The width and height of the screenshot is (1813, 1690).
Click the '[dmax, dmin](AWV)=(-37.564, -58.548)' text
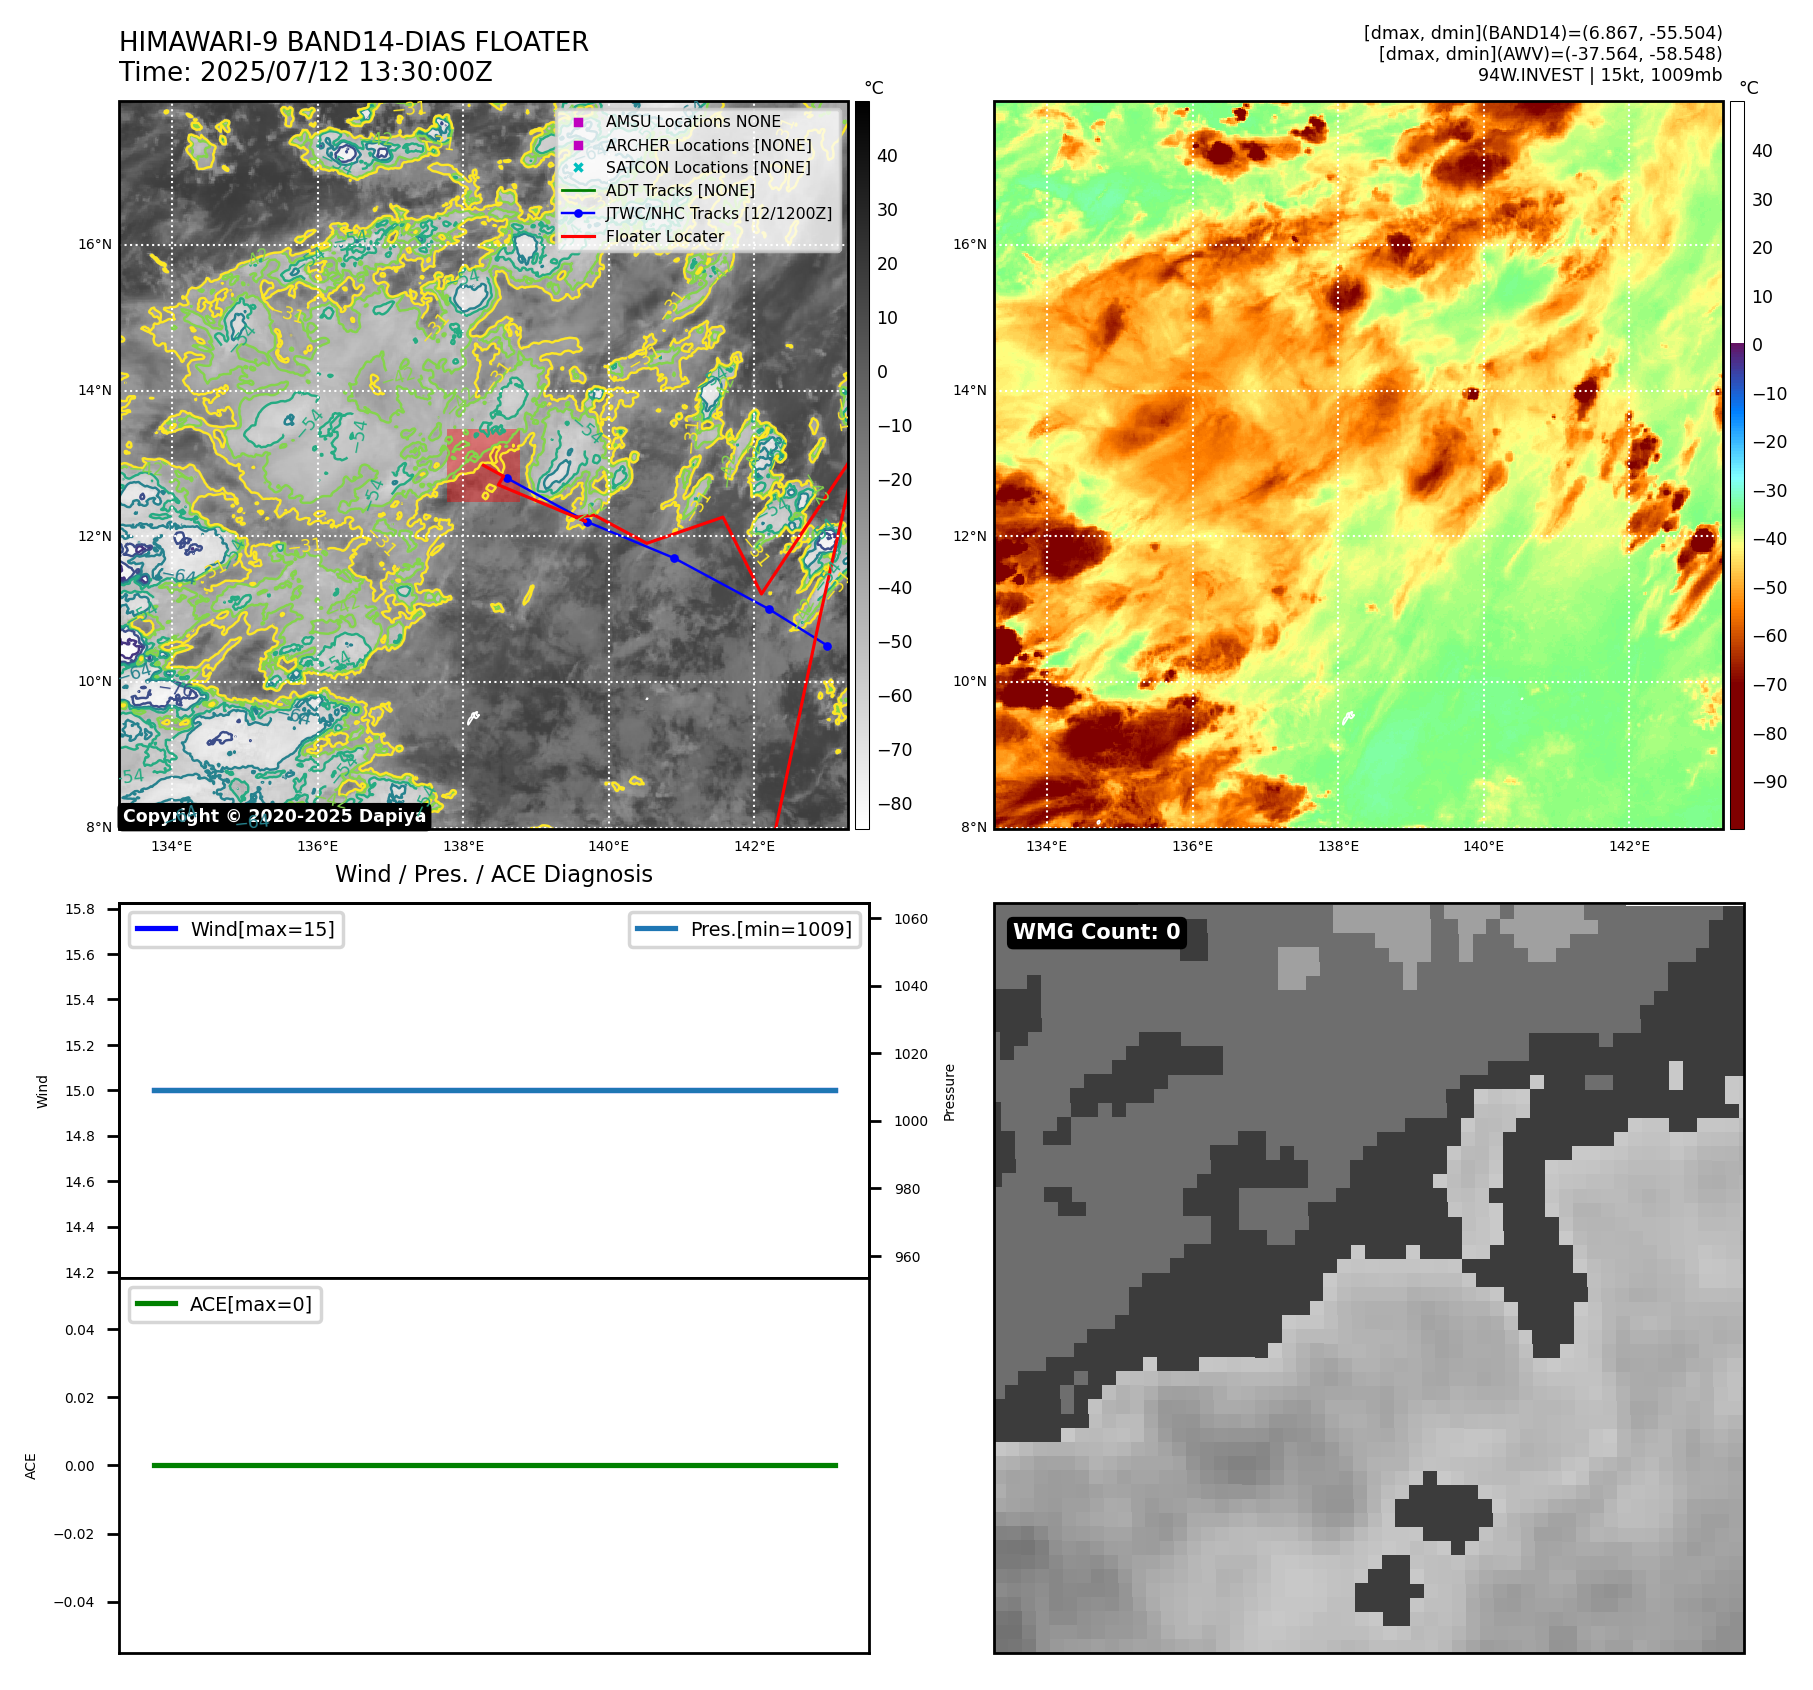coord(1551,54)
